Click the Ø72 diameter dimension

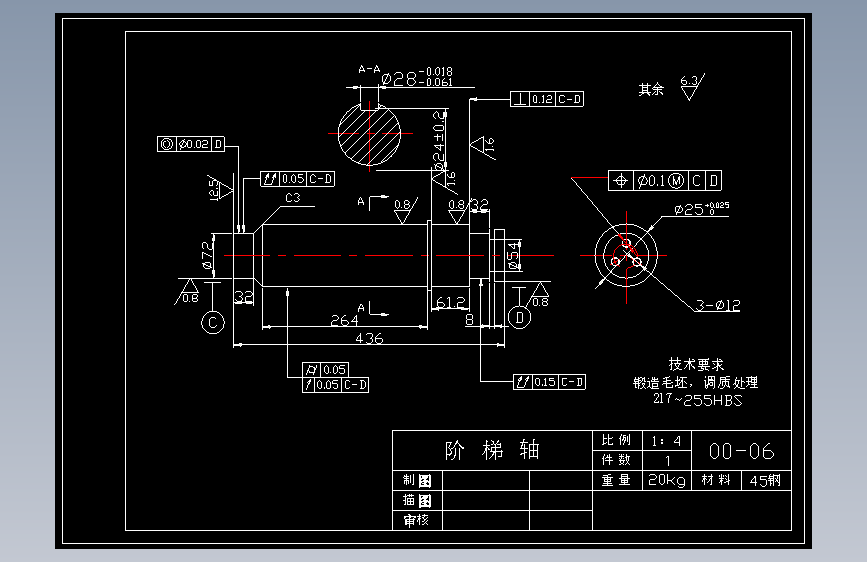point(207,256)
